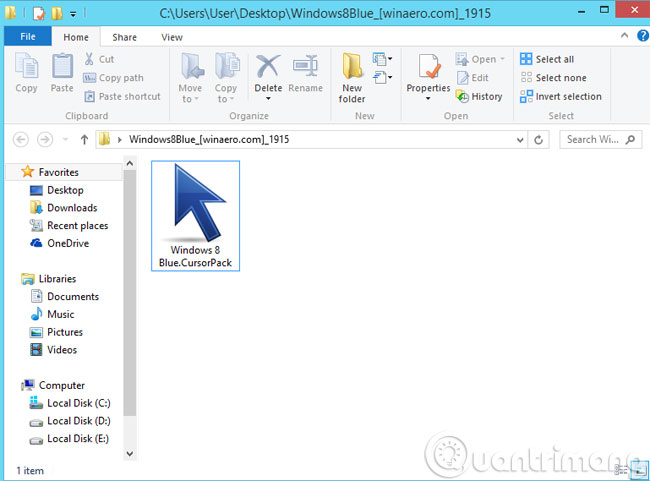Open the Videos library

53,350
